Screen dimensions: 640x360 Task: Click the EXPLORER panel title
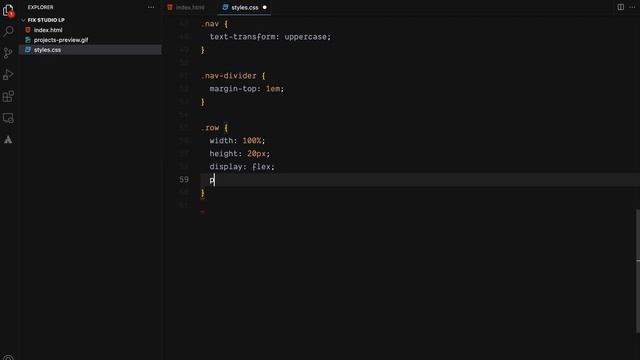click(x=40, y=7)
